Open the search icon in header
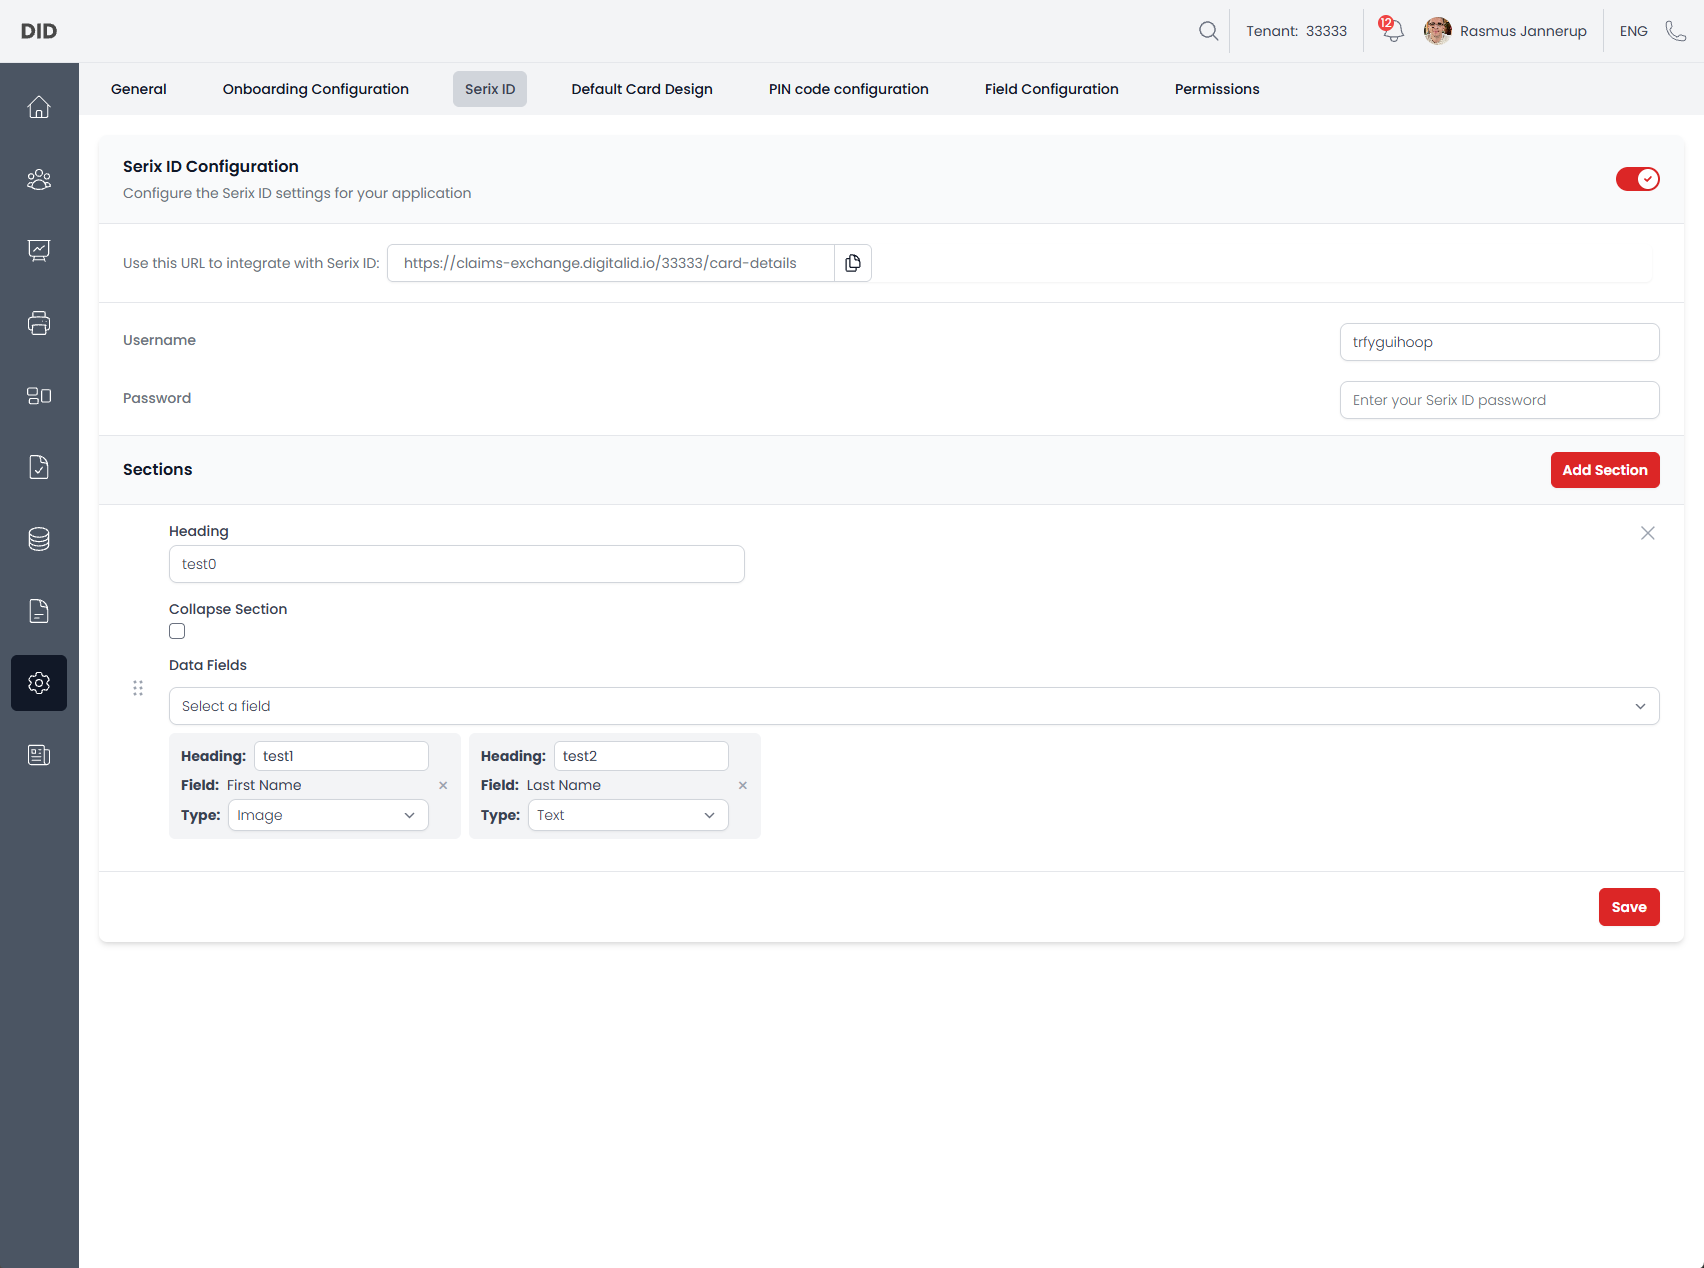The height and width of the screenshot is (1268, 1704). click(x=1208, y=31)
